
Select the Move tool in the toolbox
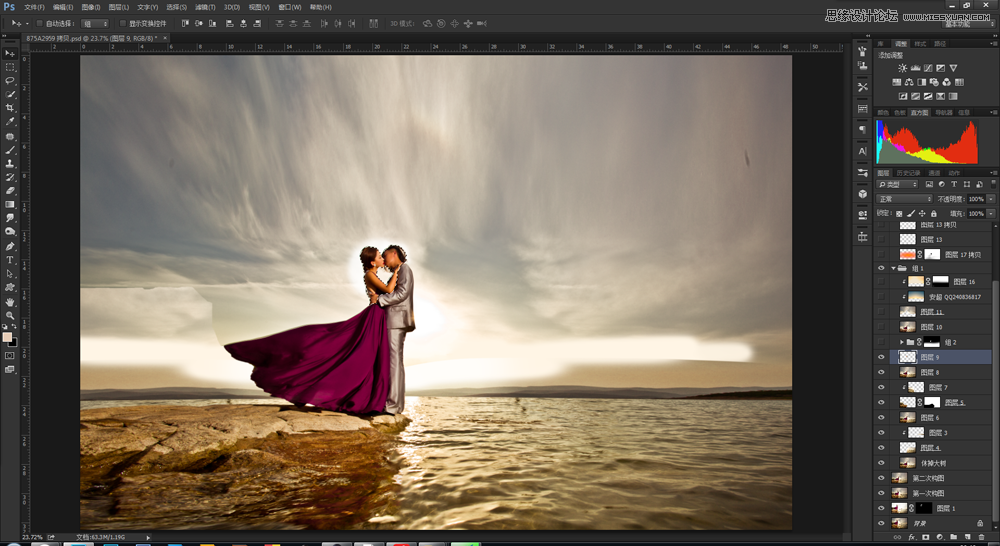(x=10, y=53)
